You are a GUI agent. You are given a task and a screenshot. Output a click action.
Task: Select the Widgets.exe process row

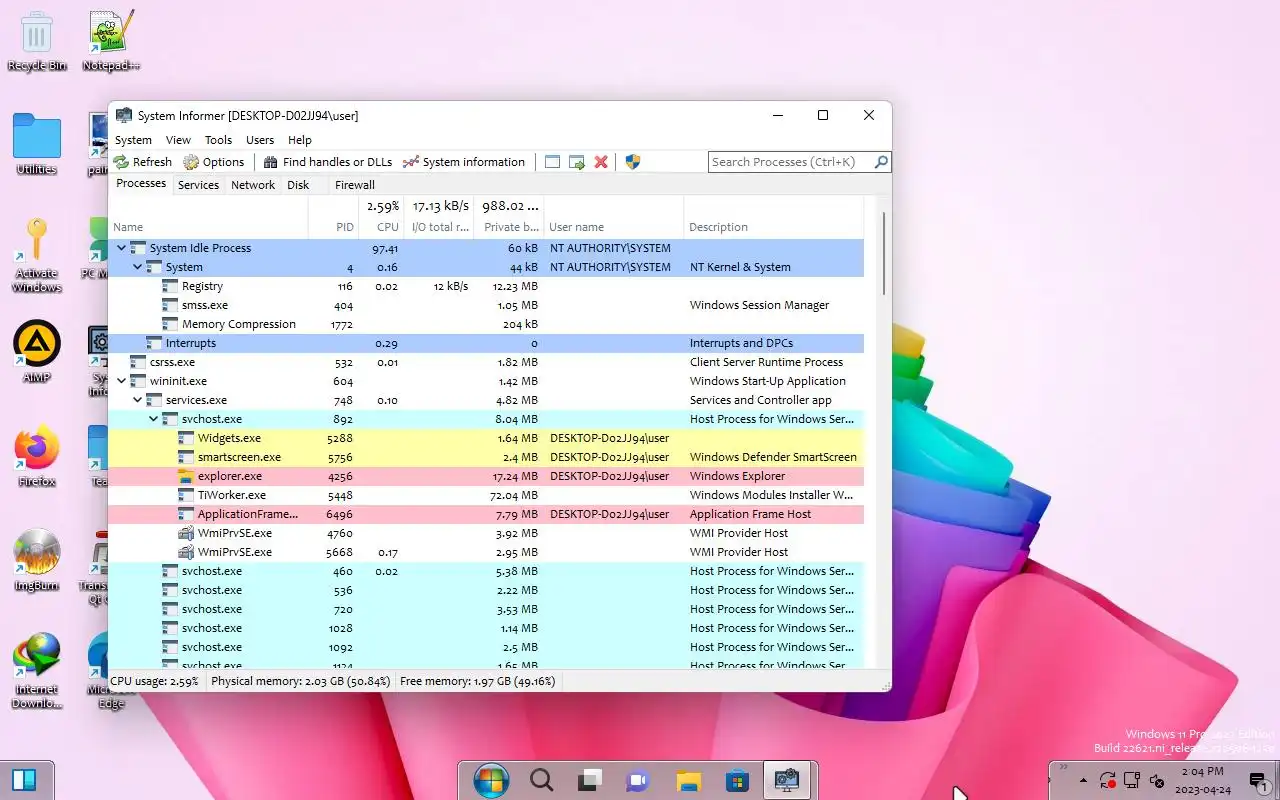point(486,438)
